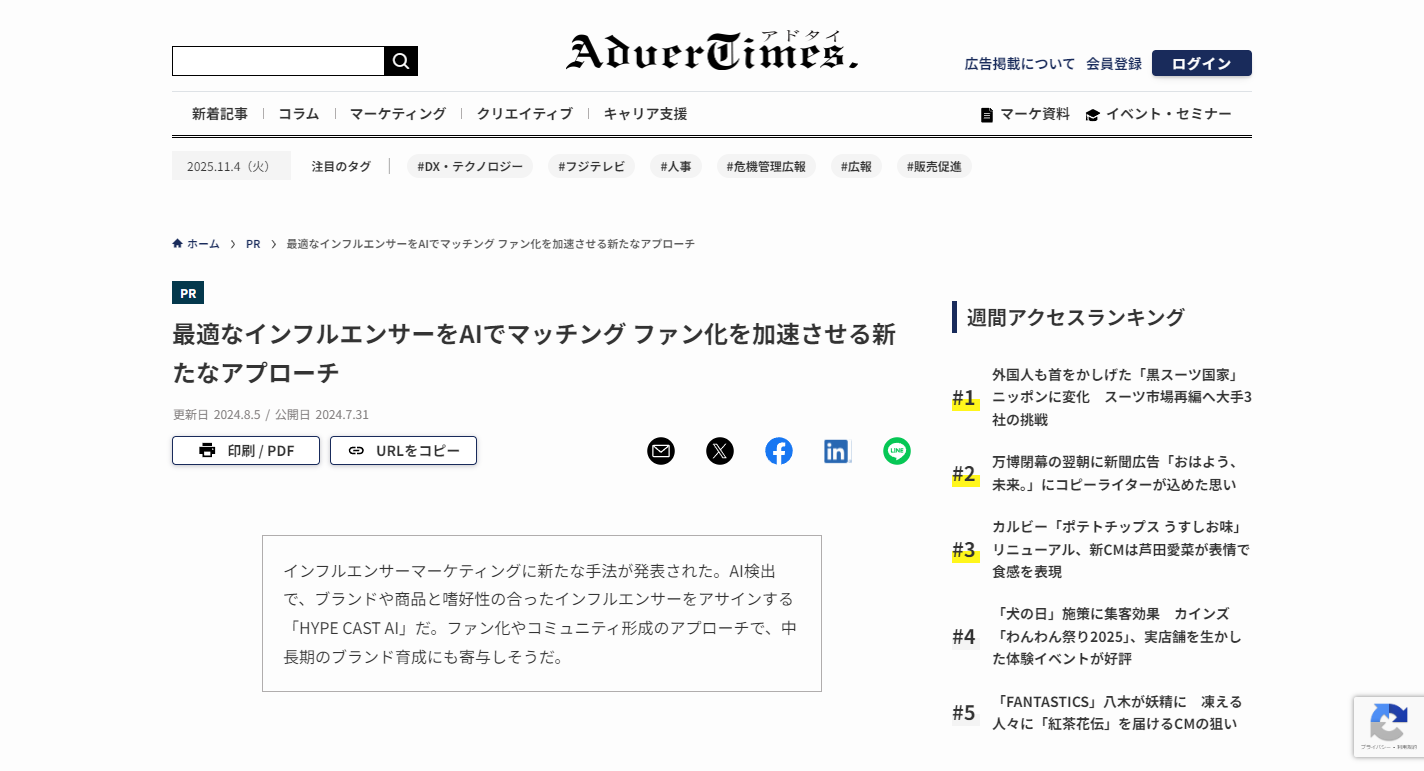This screenshot has width=1424, height=771.
Task: Open the マーケティング menu item
Action: 398,114
